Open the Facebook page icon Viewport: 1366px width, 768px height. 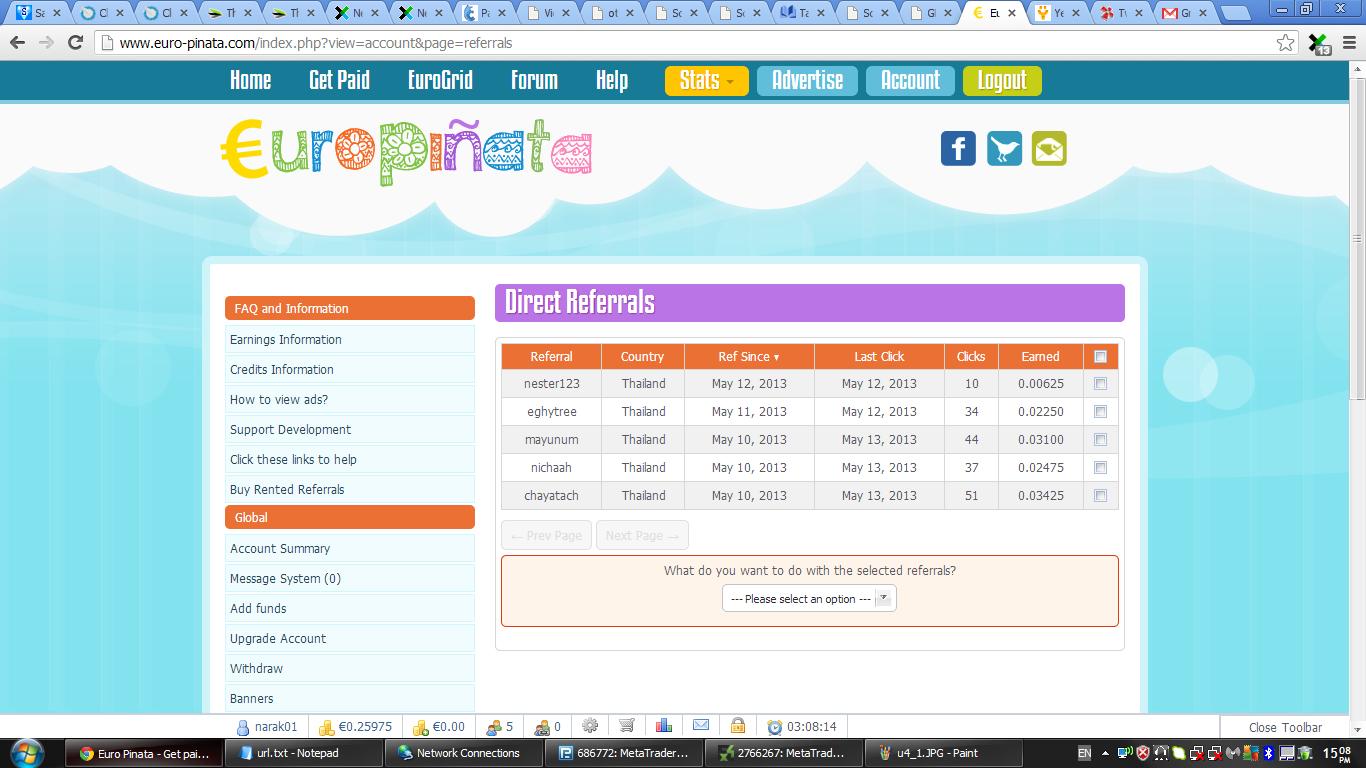958,148
